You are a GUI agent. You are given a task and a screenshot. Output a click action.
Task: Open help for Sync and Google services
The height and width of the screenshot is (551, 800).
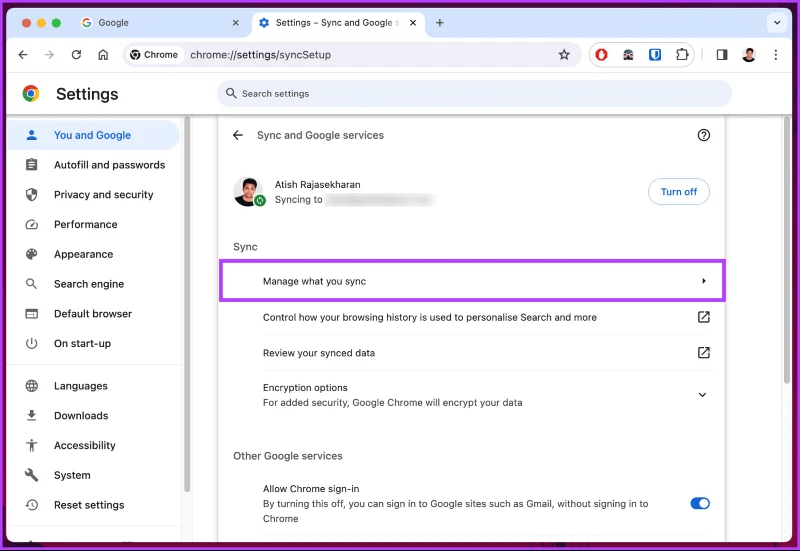[704, 135]
